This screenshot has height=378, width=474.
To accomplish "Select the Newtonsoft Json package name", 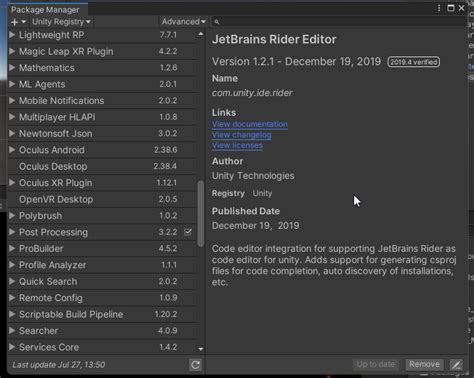I will click(56, 134).
